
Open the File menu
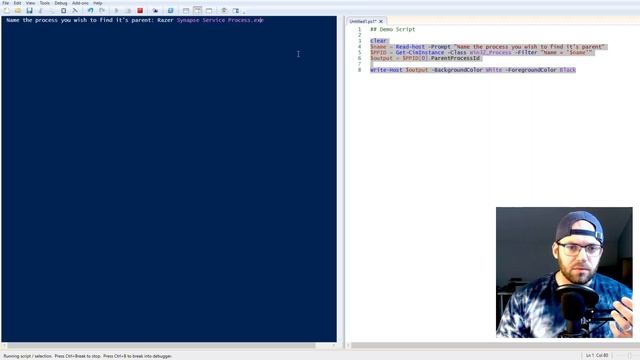point(6,3)
